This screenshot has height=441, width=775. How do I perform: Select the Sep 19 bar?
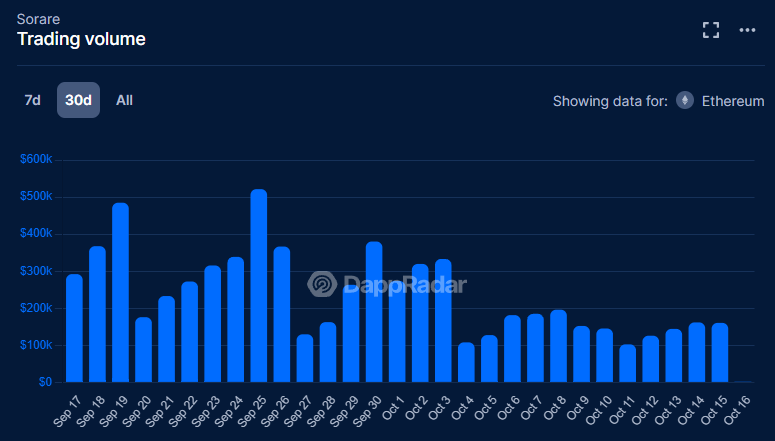pos(121,293)
